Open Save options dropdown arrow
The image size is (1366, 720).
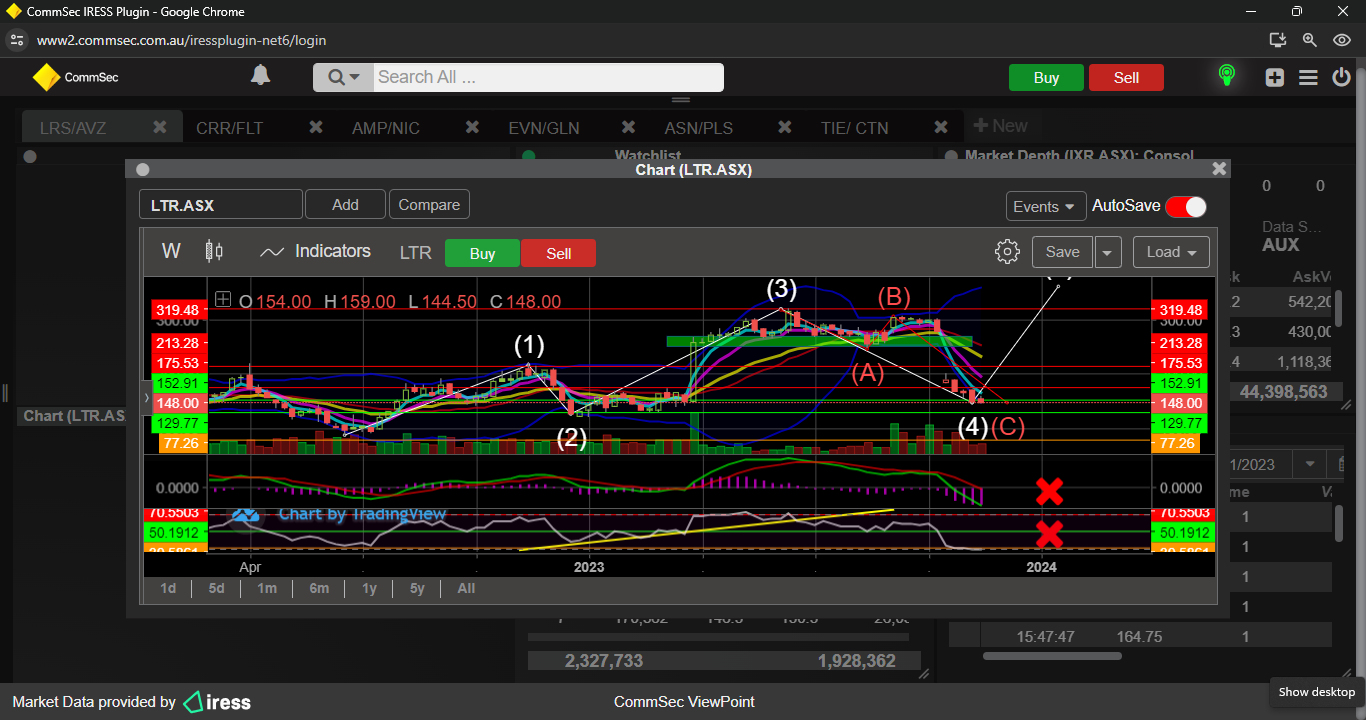[x=1107, y=252]
